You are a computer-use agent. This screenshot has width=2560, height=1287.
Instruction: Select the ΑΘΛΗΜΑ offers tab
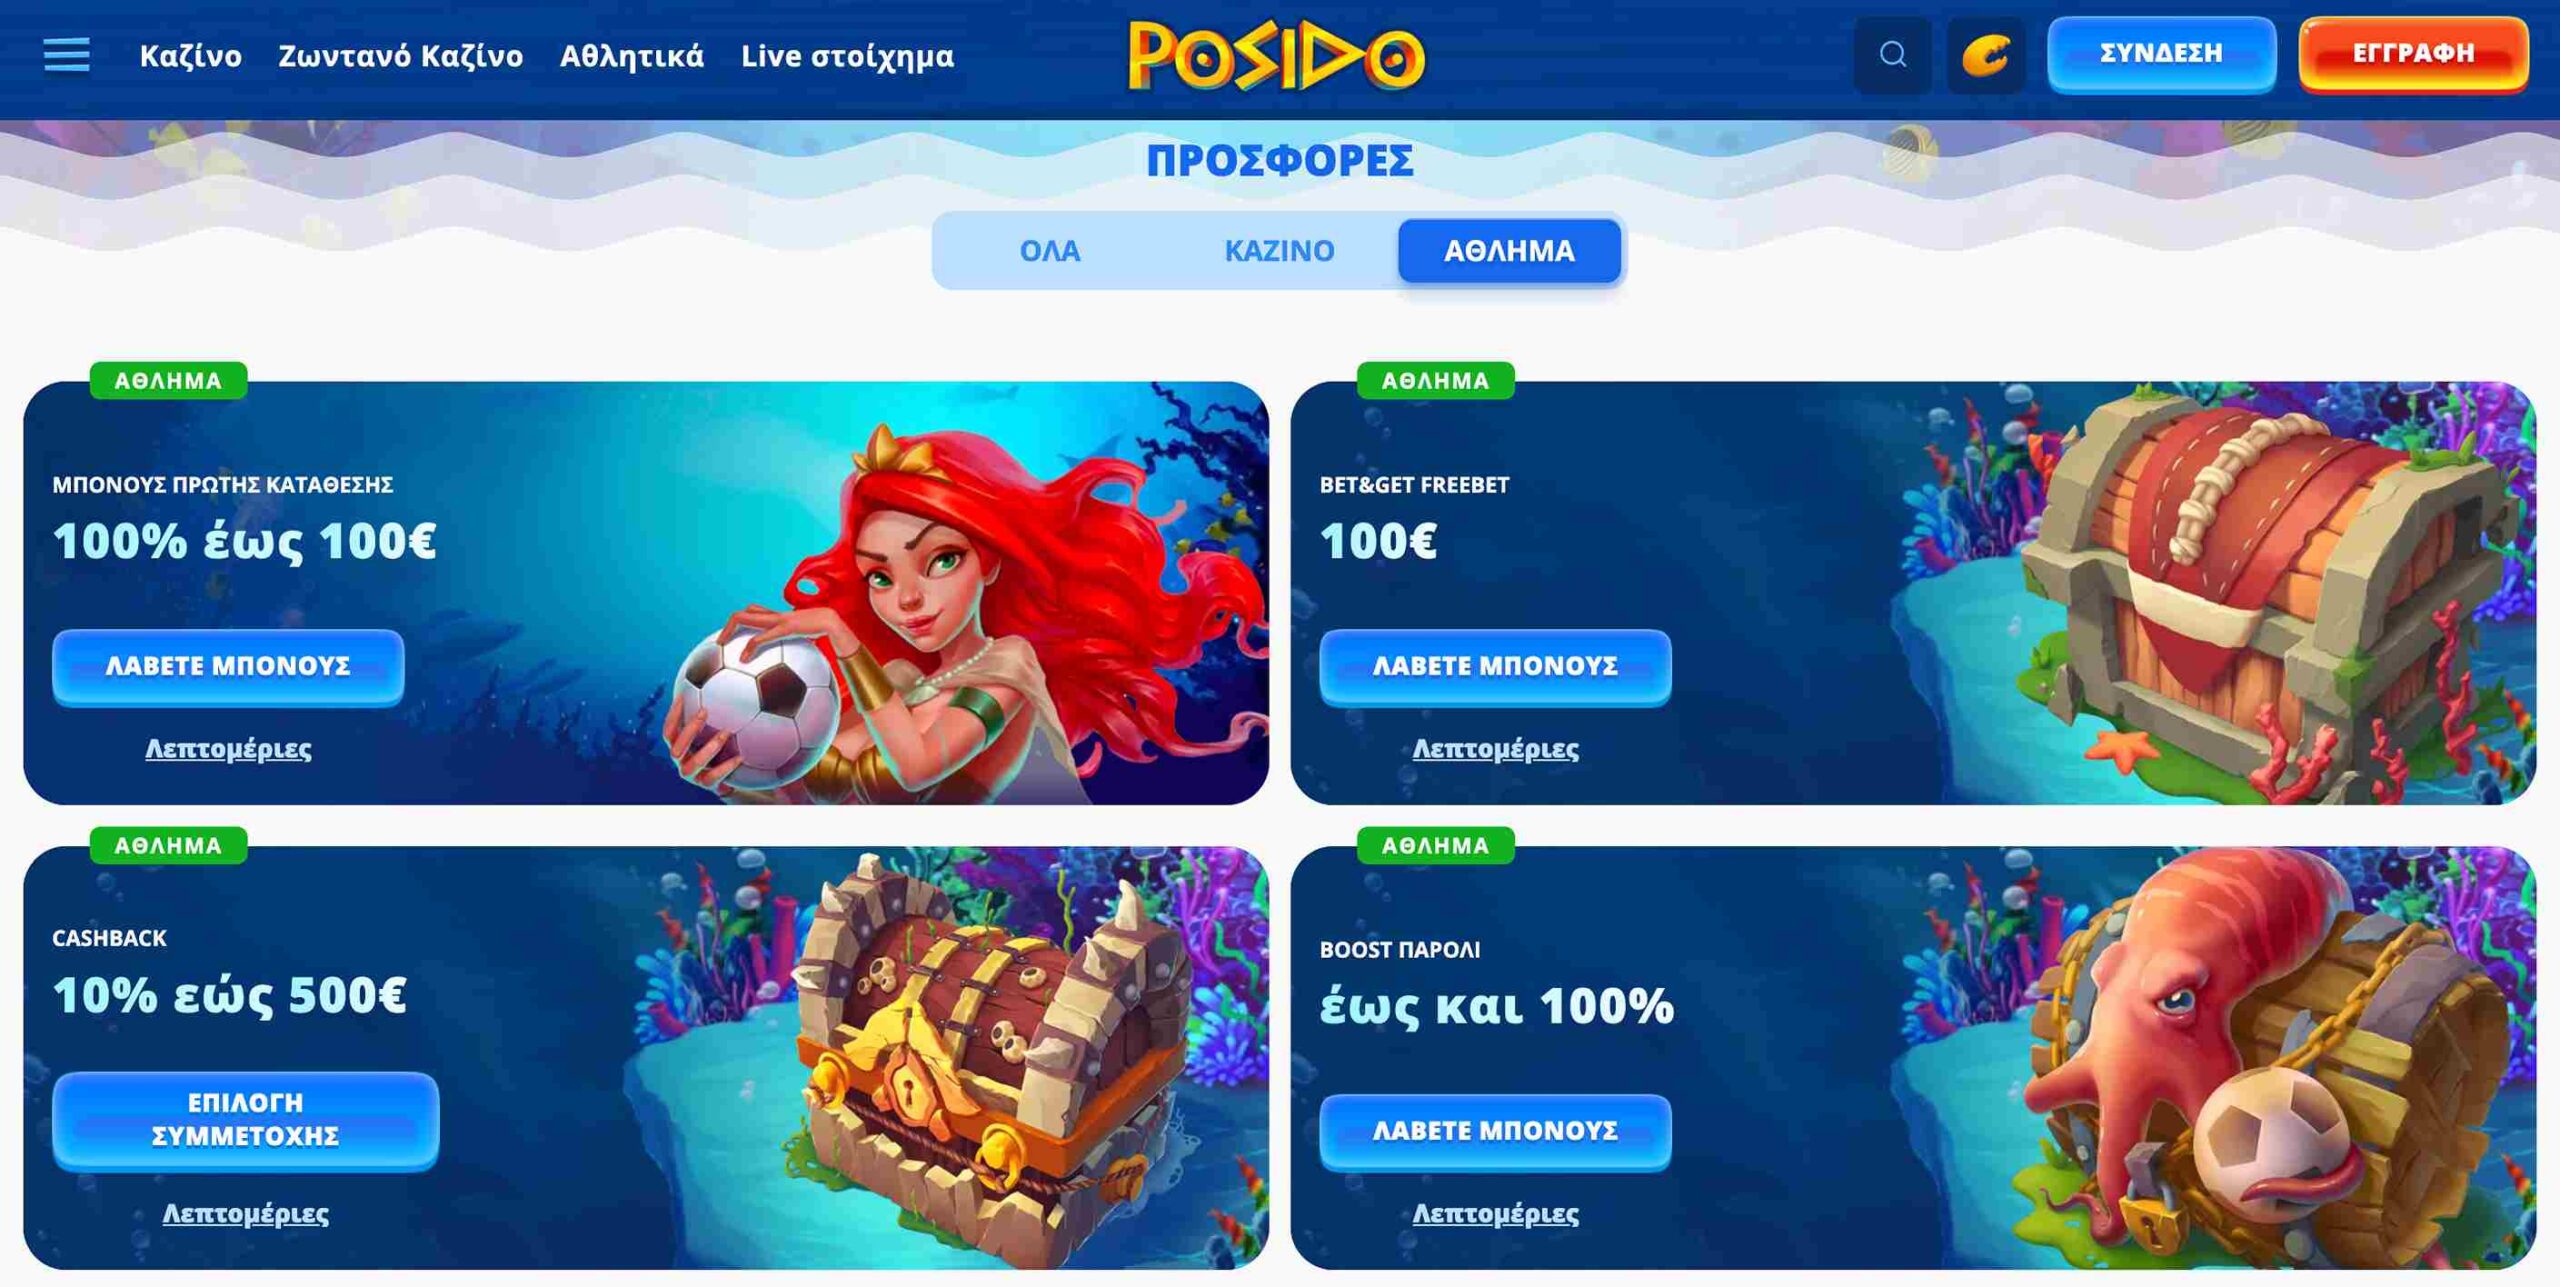(1509, 251)
